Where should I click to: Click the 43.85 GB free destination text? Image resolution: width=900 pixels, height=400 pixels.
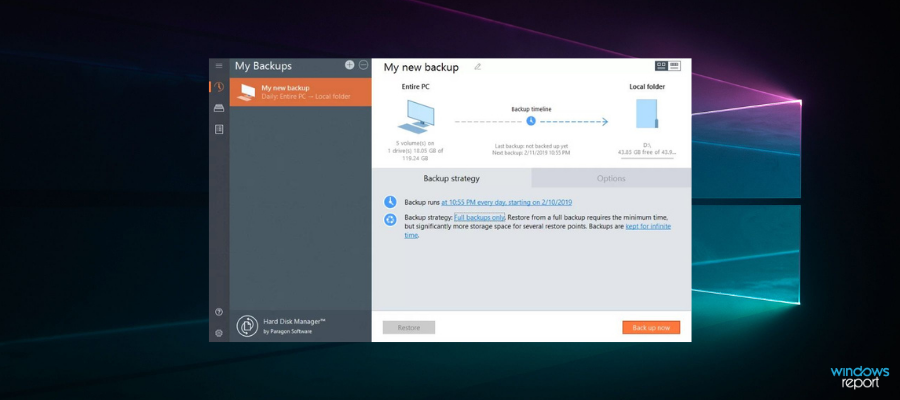[x=646, y=152]
